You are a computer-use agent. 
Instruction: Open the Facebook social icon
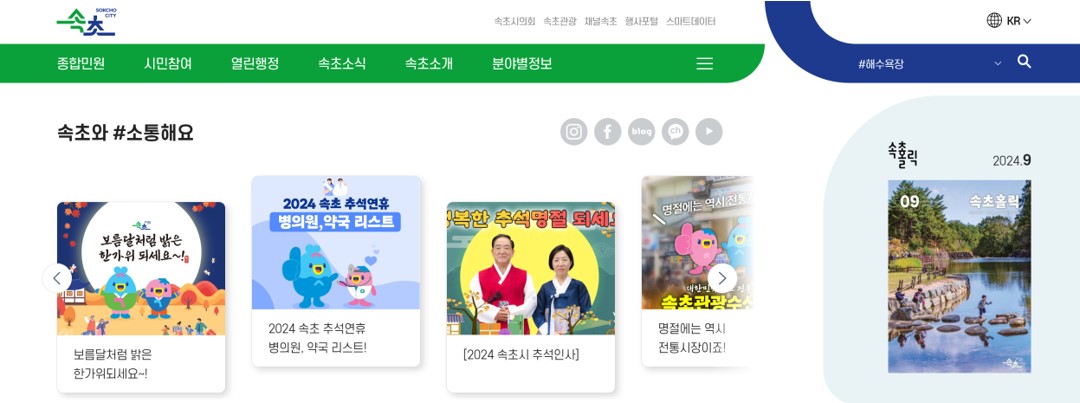pyautogui.click(x=608, y=132)
